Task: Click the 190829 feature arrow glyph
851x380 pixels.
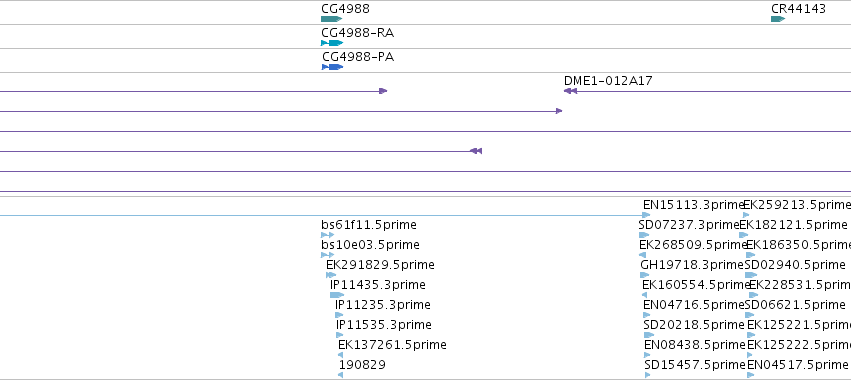Action: coord(340,375)
